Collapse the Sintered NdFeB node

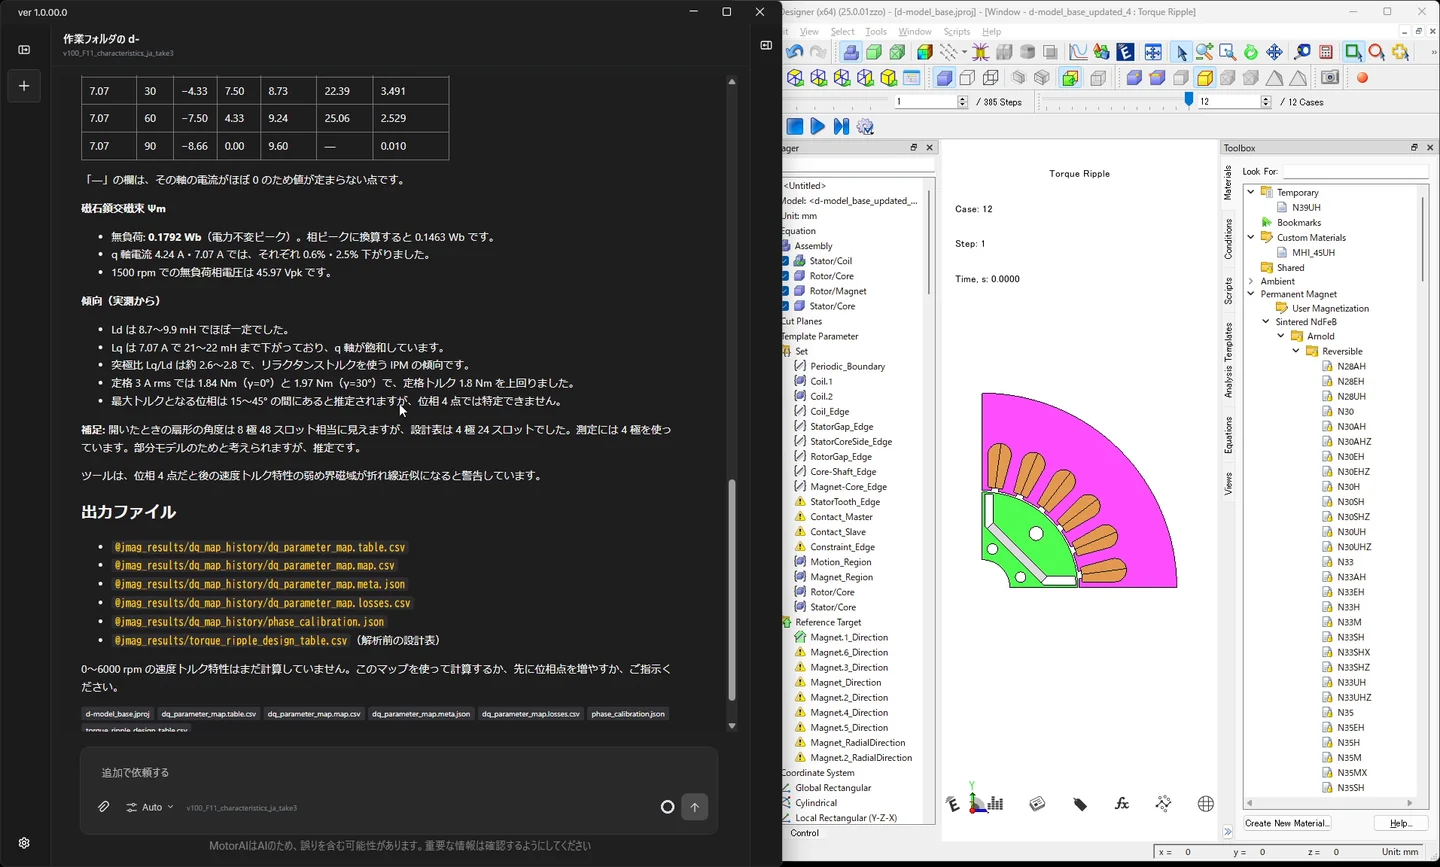click(x=1266, y=322)
